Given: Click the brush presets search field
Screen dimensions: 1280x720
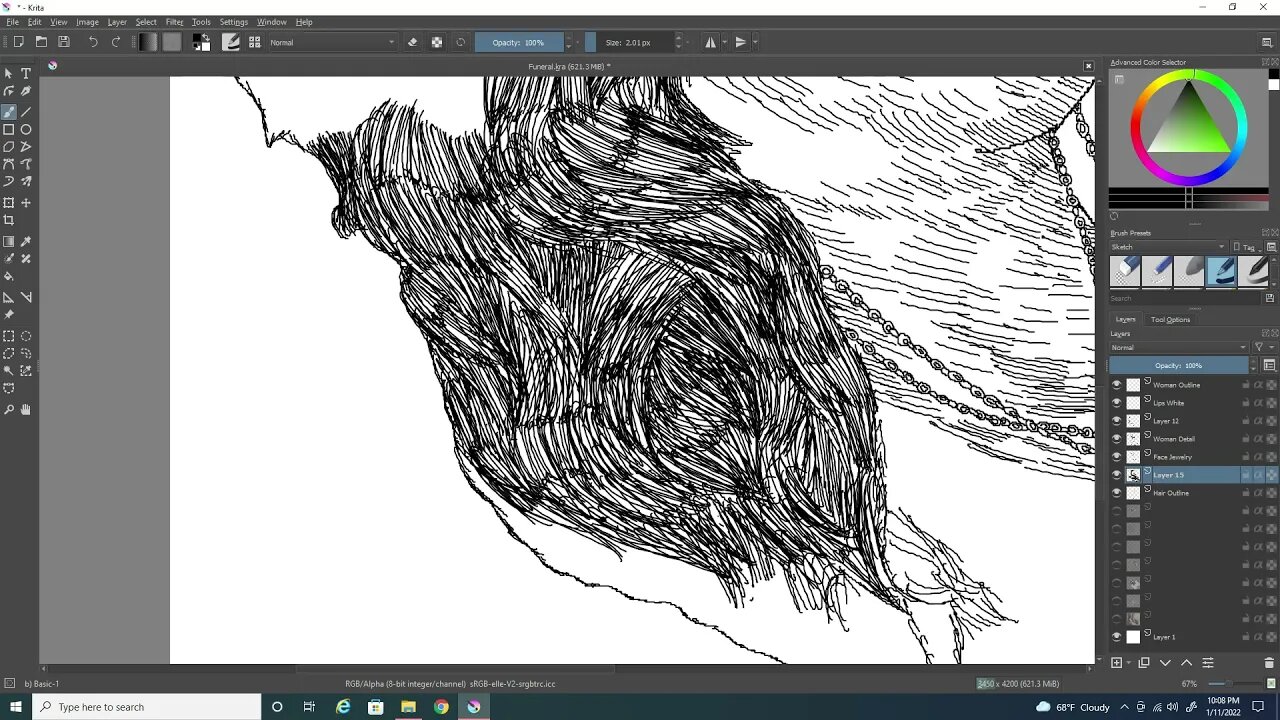Looking at the screenshot, I should coord(1185,298).
